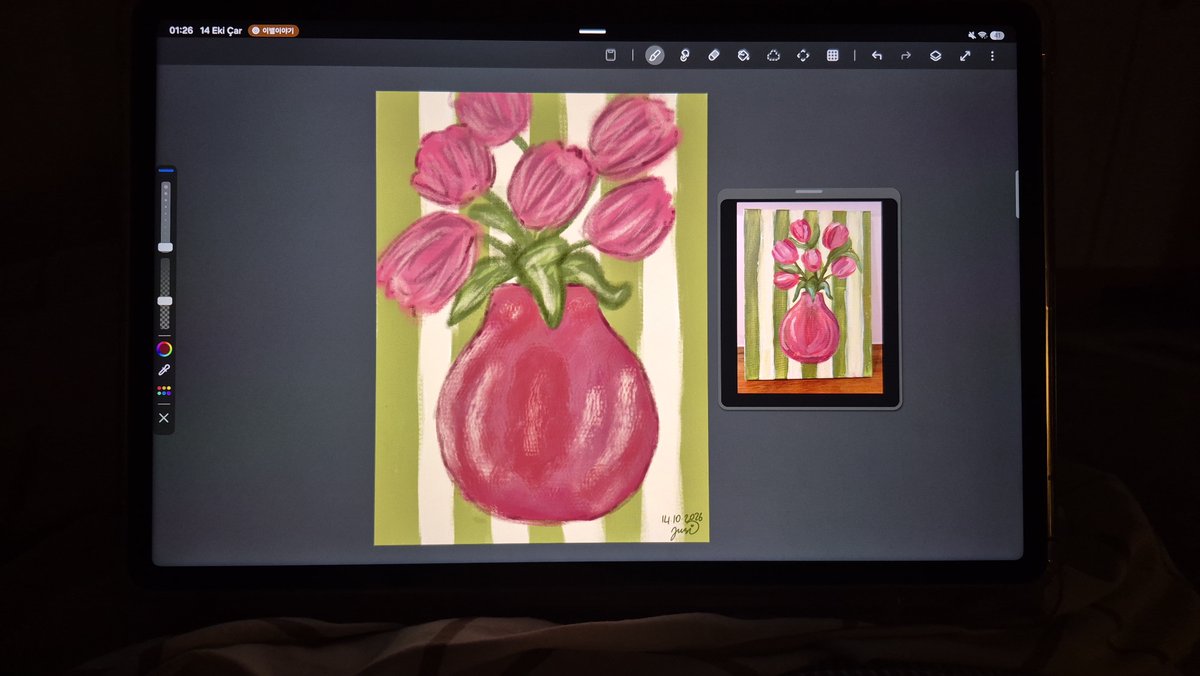
Task: Open the three-dot more options menu
Action: coord(992,55)
